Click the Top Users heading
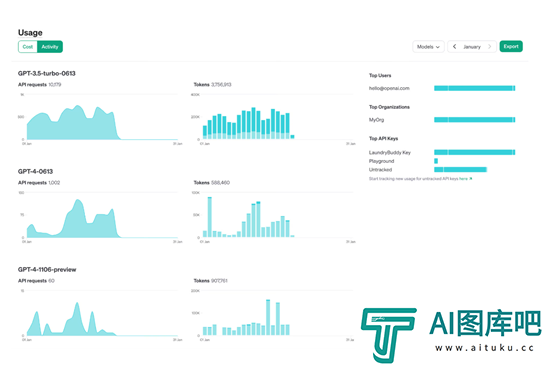554x367 pixels. point(380,76)
